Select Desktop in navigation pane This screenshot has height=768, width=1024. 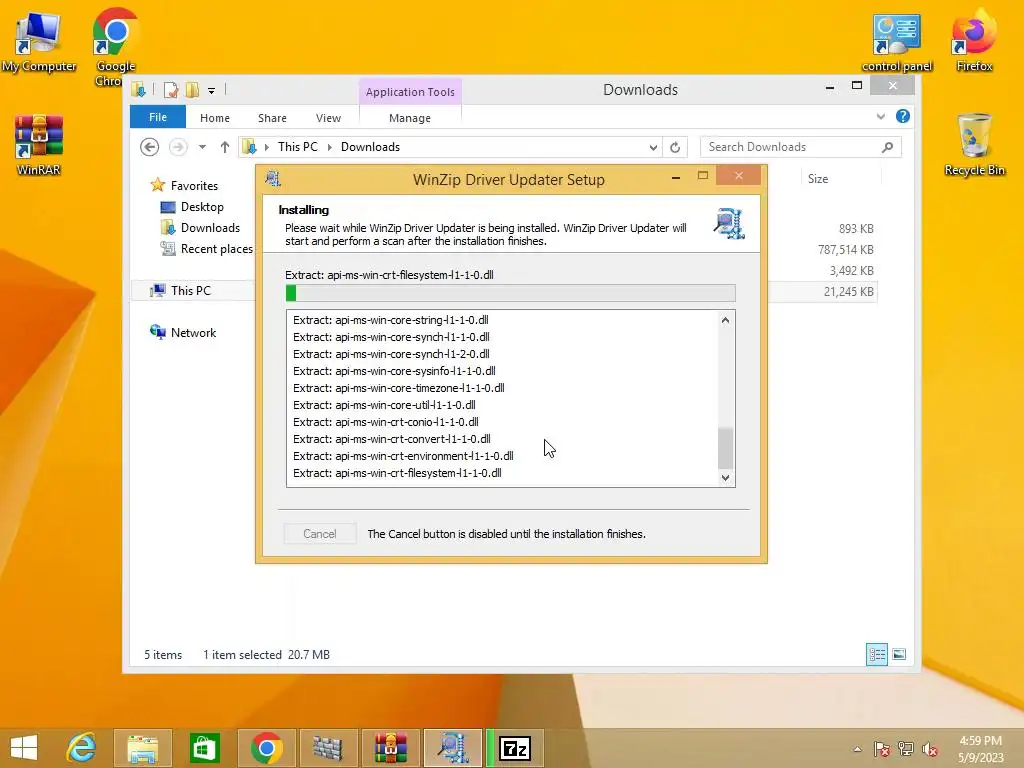(x=202, y=206)
